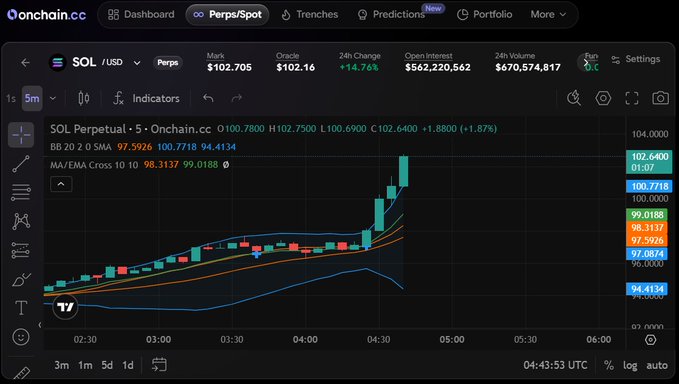Screen dimensions: 679x384
Task: Open chart settings hexagon icon
Action: 603,98
